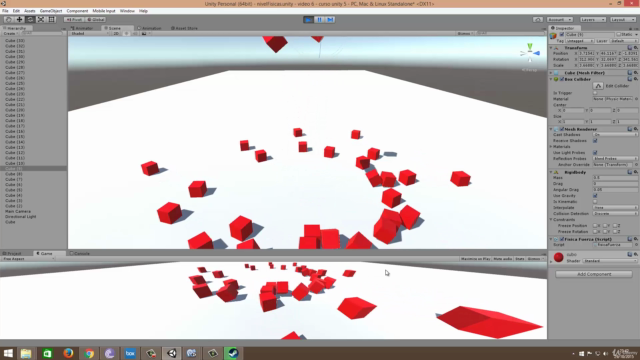Screen dimensions: 640x360
Task: Enable Is Trigger checkbox
Action: pos(595,93)
